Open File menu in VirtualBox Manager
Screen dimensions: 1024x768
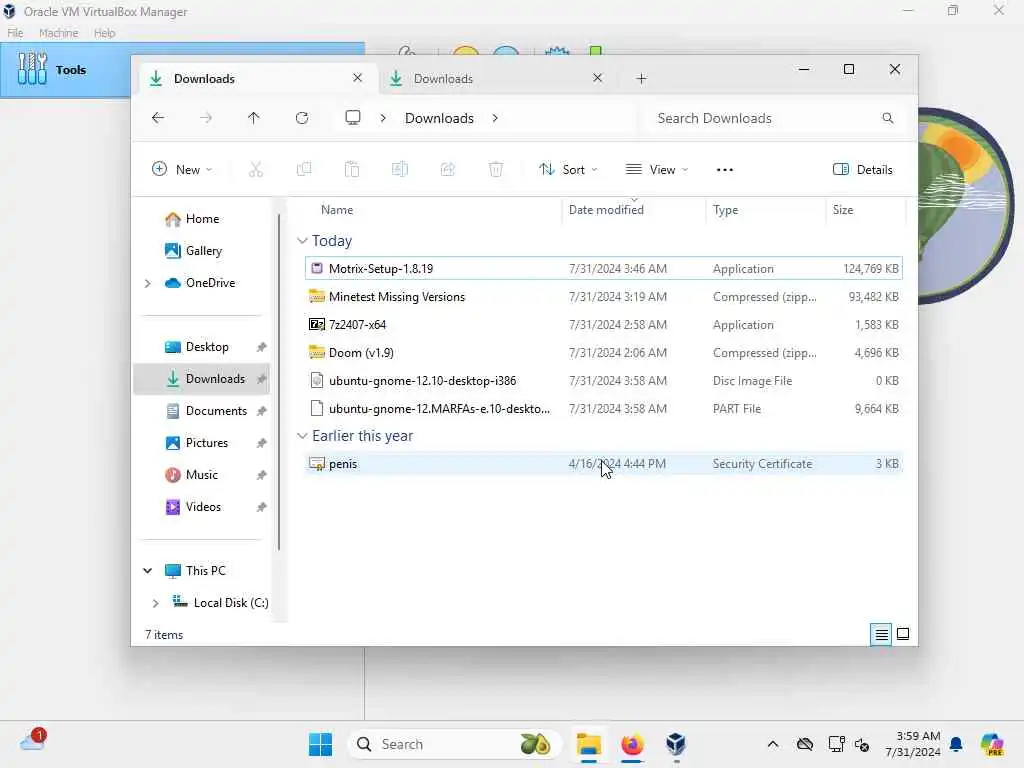pyautogui.click(x=15, y=33)
